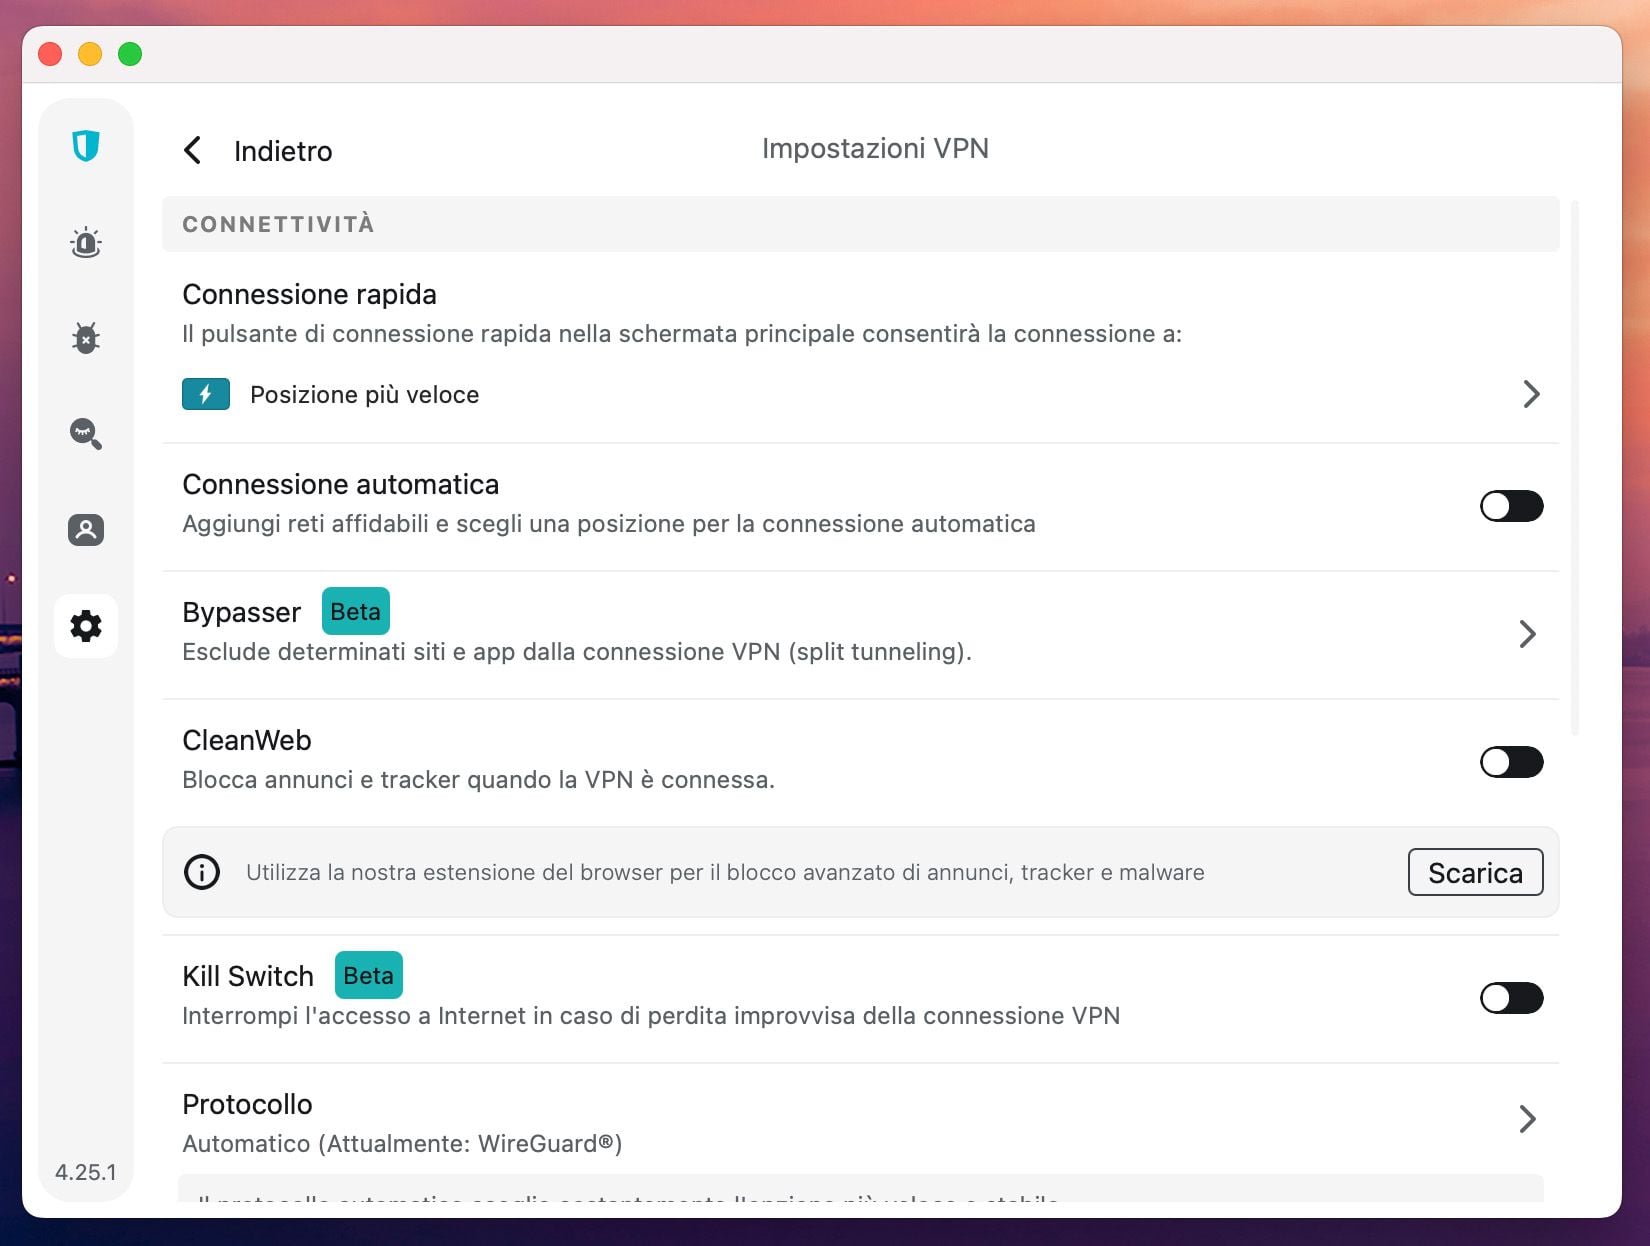Open the private Search feature
The height and width of the screenshot is (1246, 1650).
coord(86,435)
